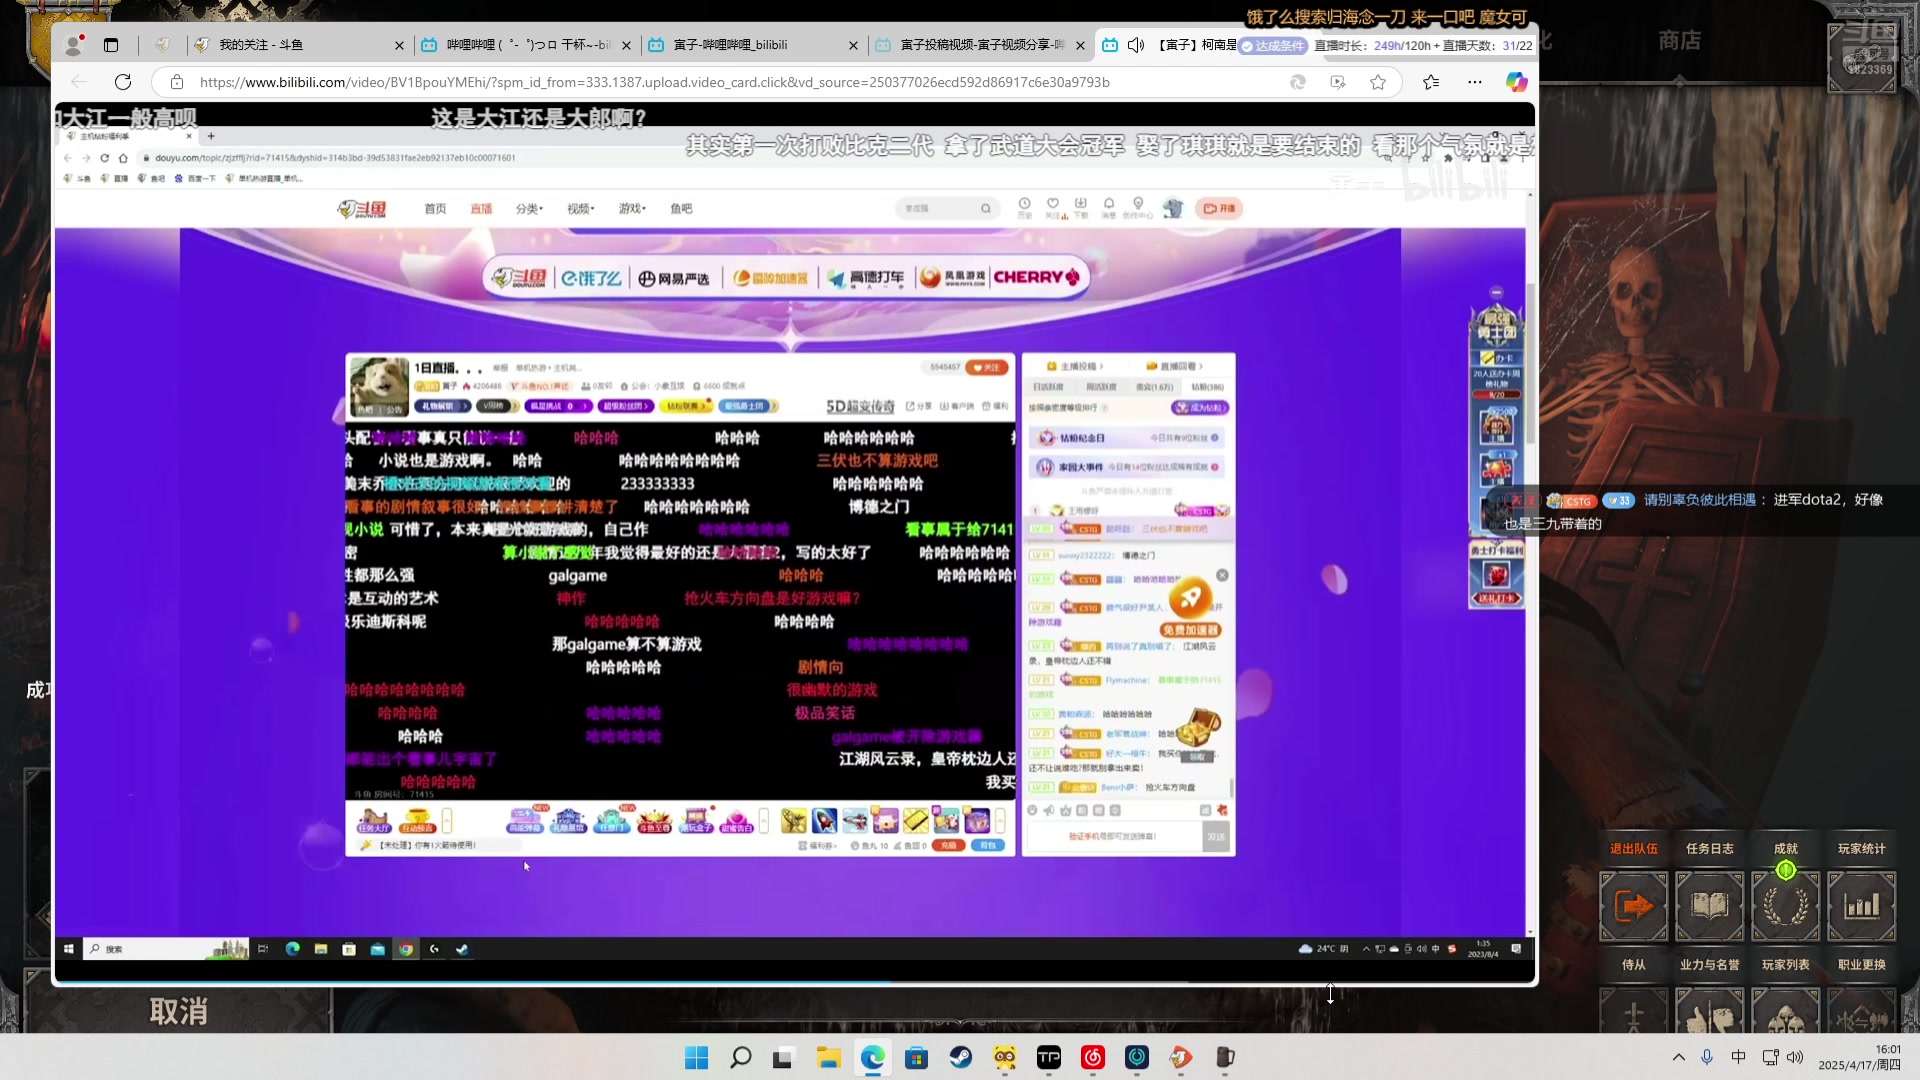Click the browser back arrow
The width and height of the screenshot is (1920, 1080).
[x=79, y=82]
